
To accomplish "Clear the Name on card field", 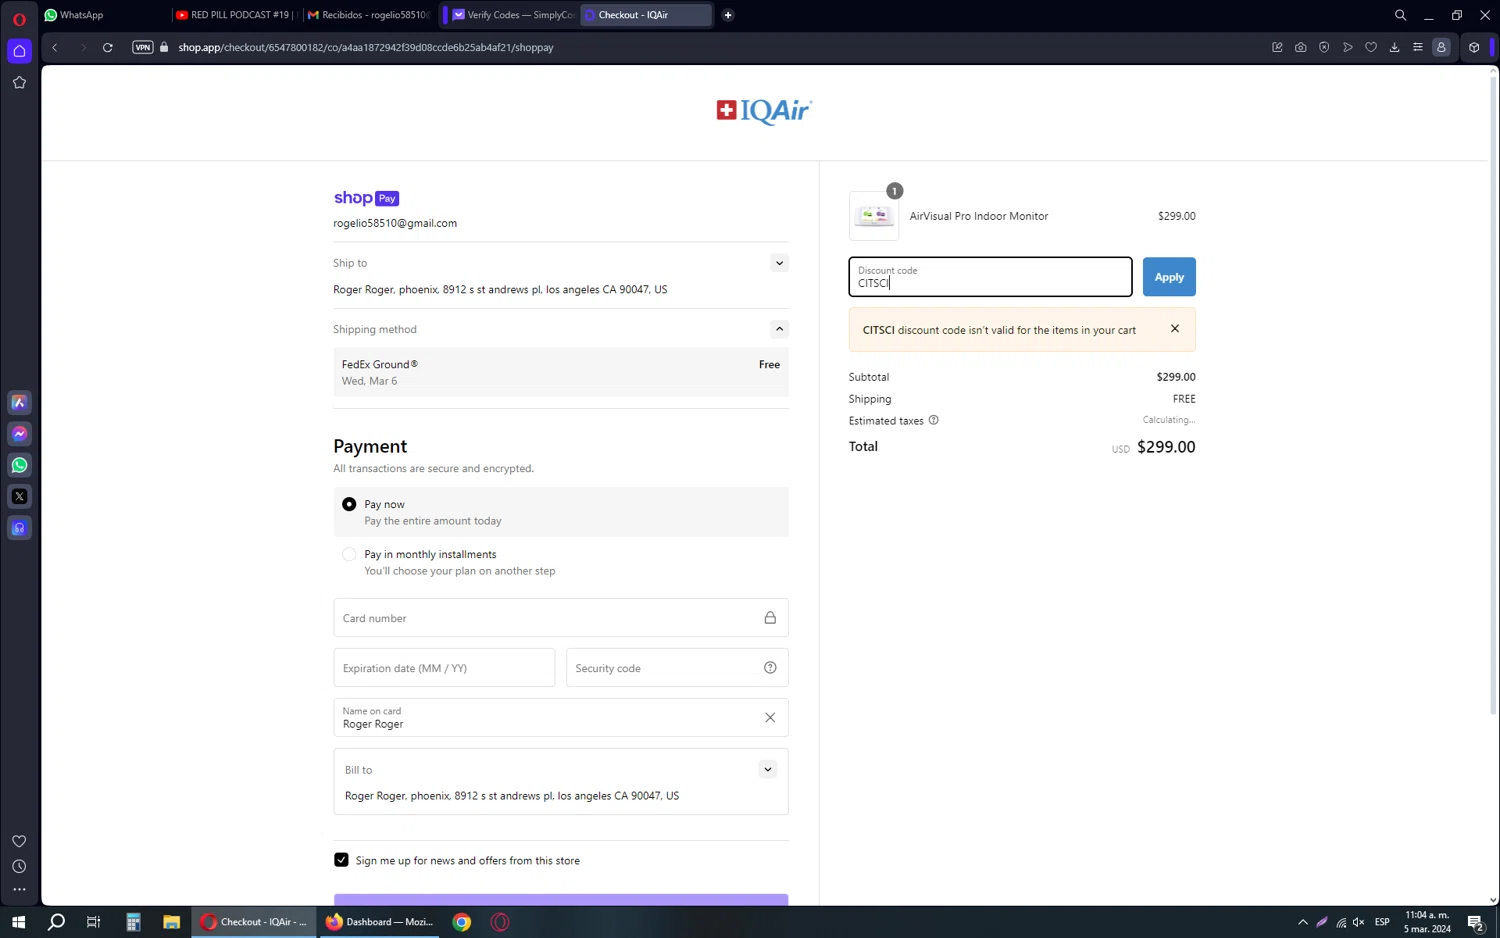I will (x=770, y=717).
